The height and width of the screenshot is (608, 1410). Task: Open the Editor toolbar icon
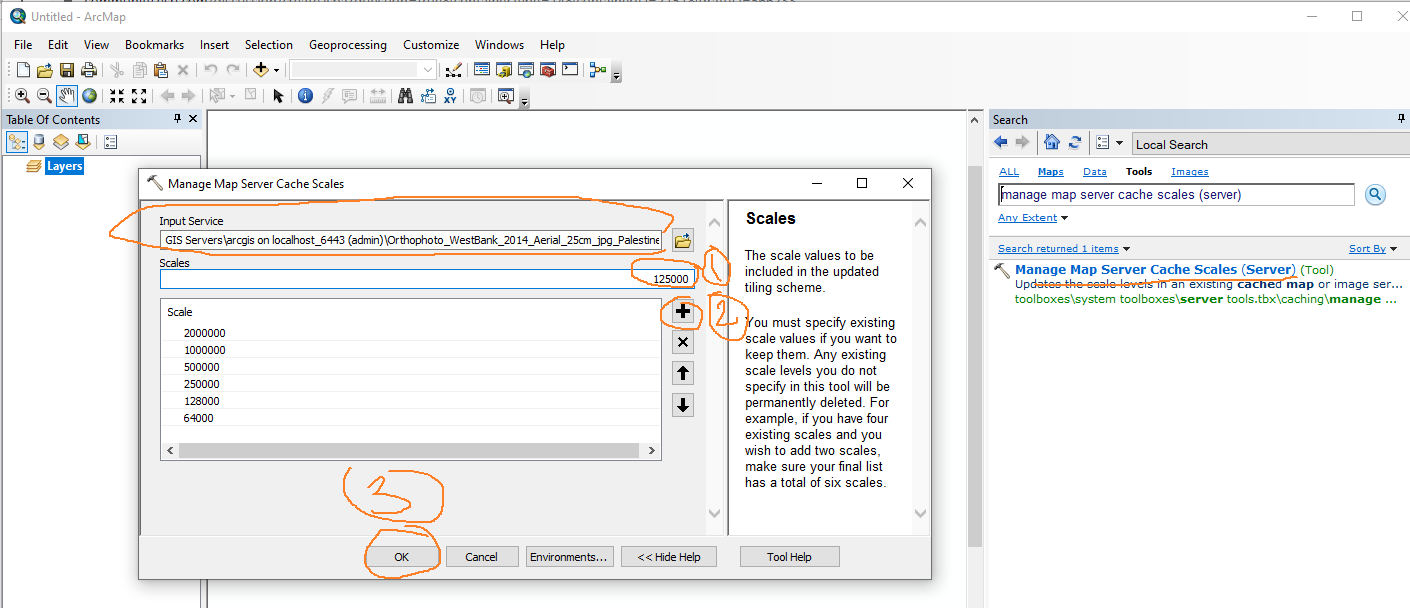(454, 70)
